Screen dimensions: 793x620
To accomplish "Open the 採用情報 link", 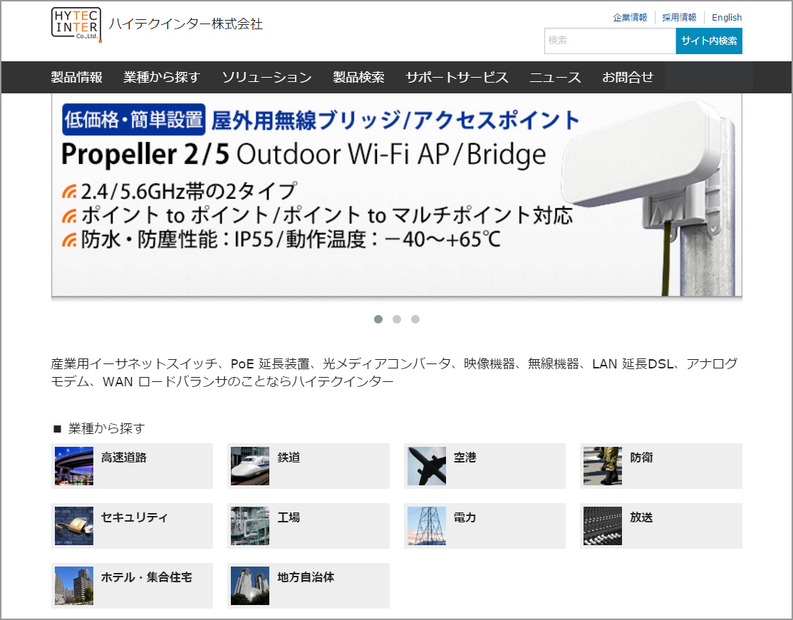I will coord(679,18).
